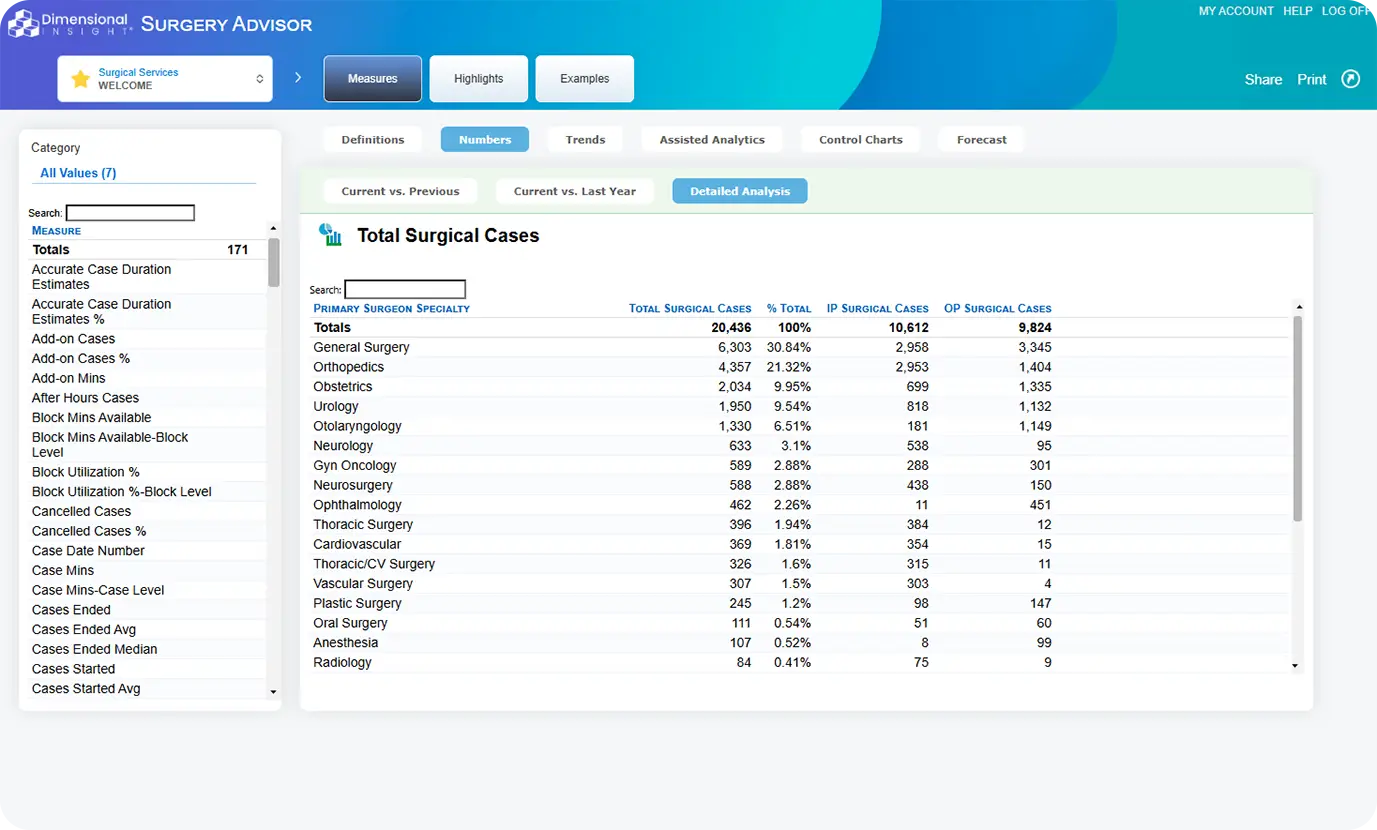Viewport: 1377px width, 830px height.
Task: Click the right chevron arrow before Measures
Action: coord(298,78)
